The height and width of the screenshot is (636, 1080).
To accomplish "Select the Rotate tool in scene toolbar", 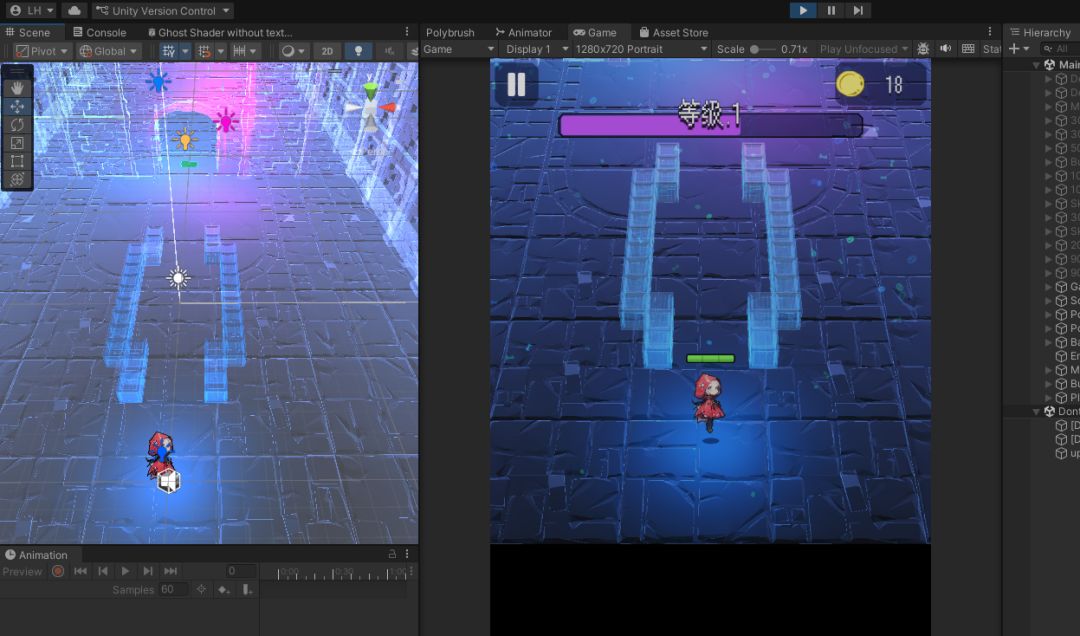I will click(x=17, y=125).
